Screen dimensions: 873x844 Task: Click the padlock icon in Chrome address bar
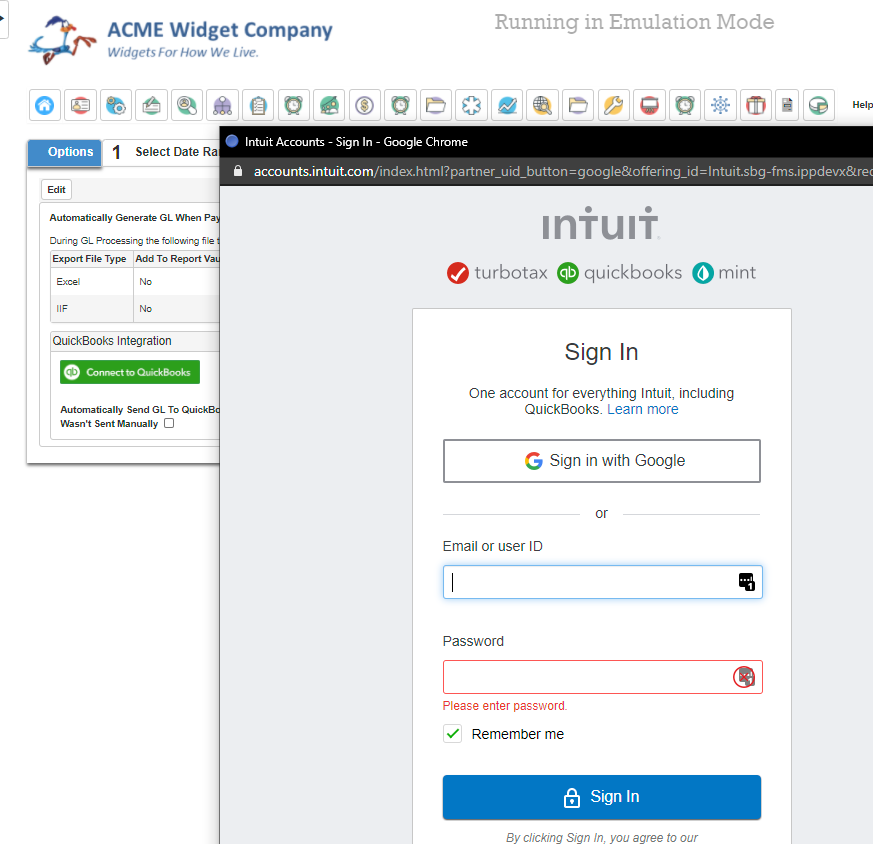pyautogui.click(x=238, y=171)
